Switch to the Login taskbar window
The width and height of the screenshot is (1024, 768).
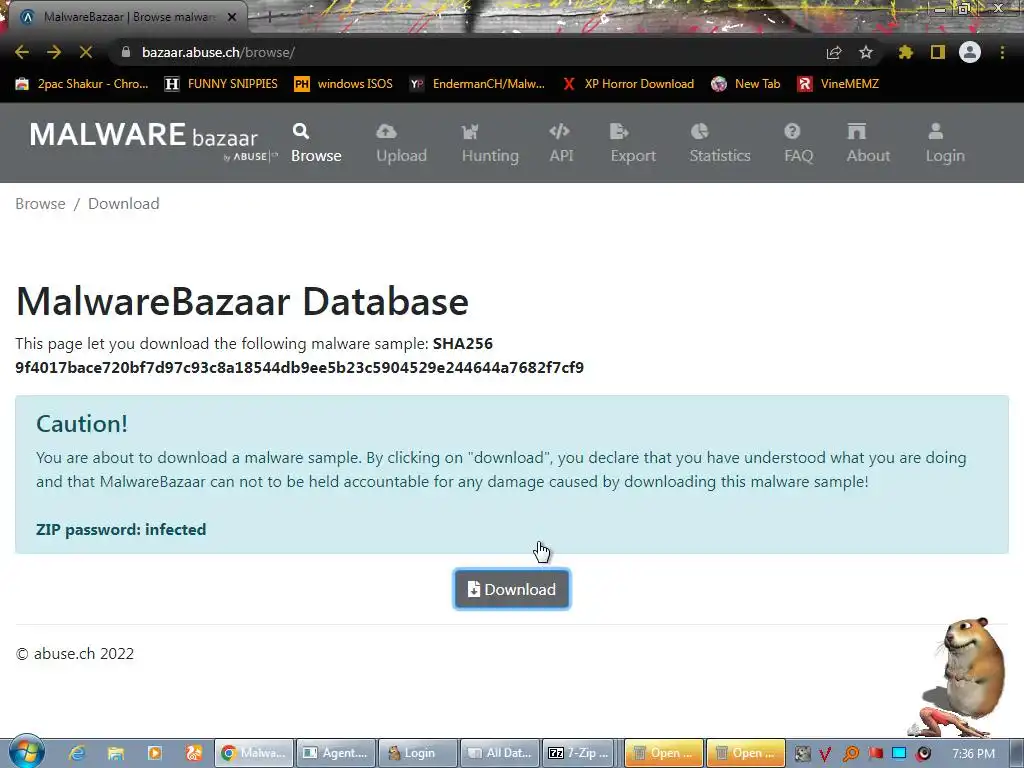[418, 753]
